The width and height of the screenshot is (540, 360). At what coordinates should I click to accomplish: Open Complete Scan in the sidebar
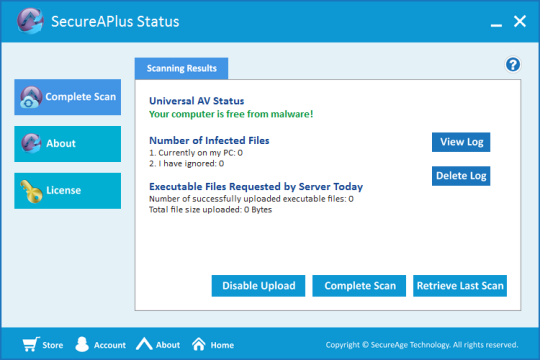point(68,97)
